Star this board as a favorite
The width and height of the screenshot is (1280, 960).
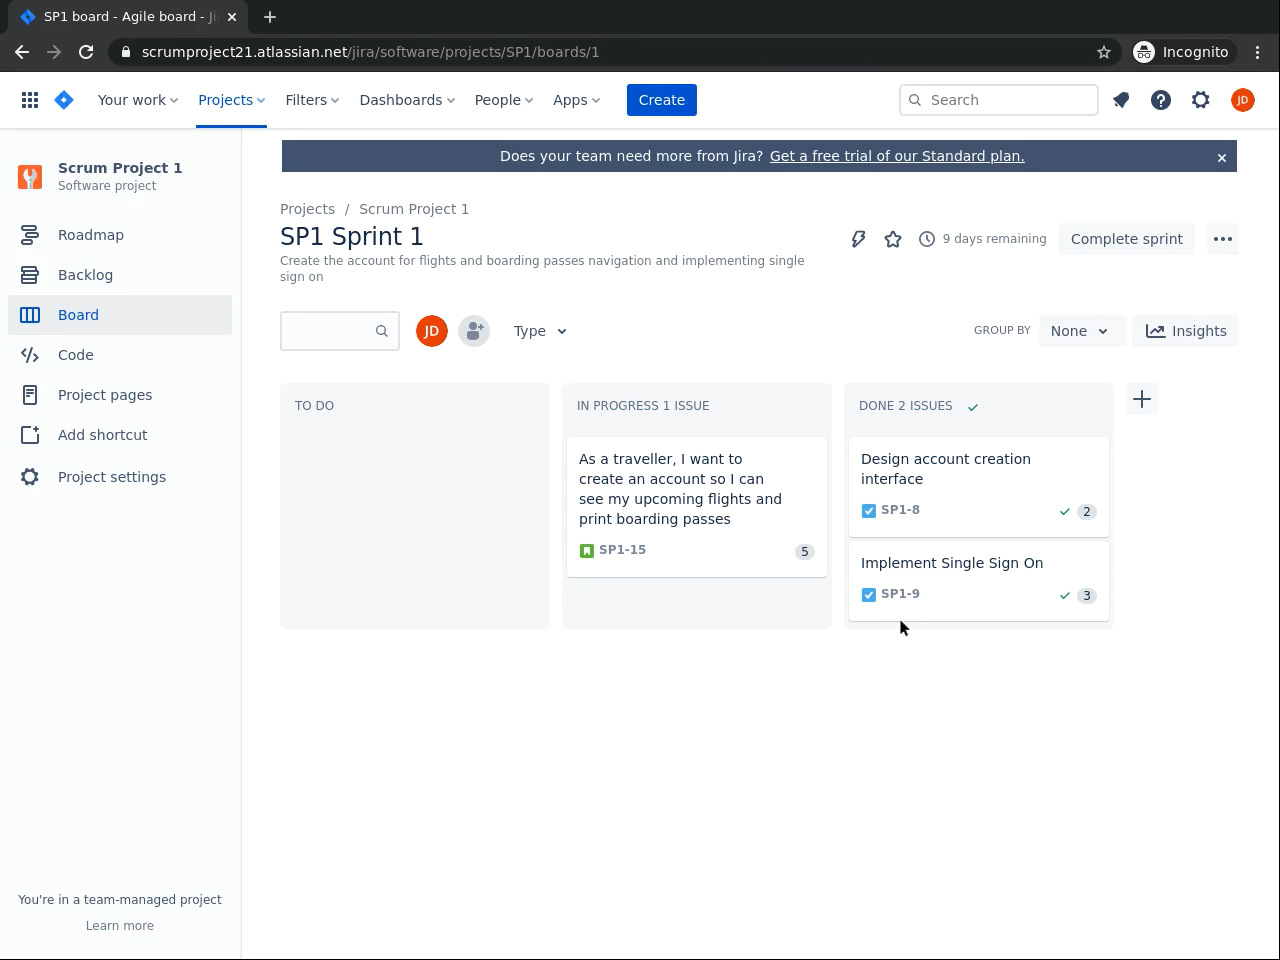tap(893, 239)
